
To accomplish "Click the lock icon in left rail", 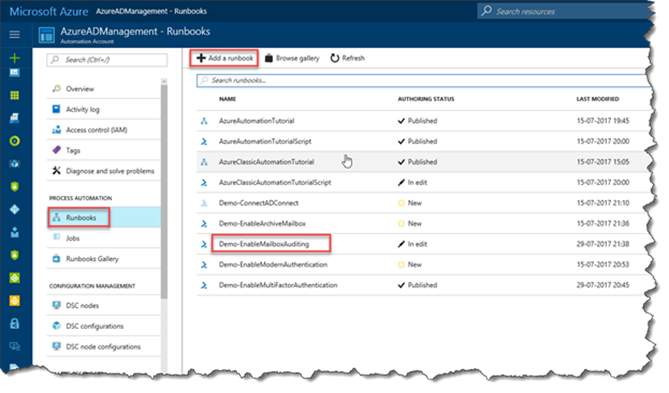I will (x=15, y=323).
